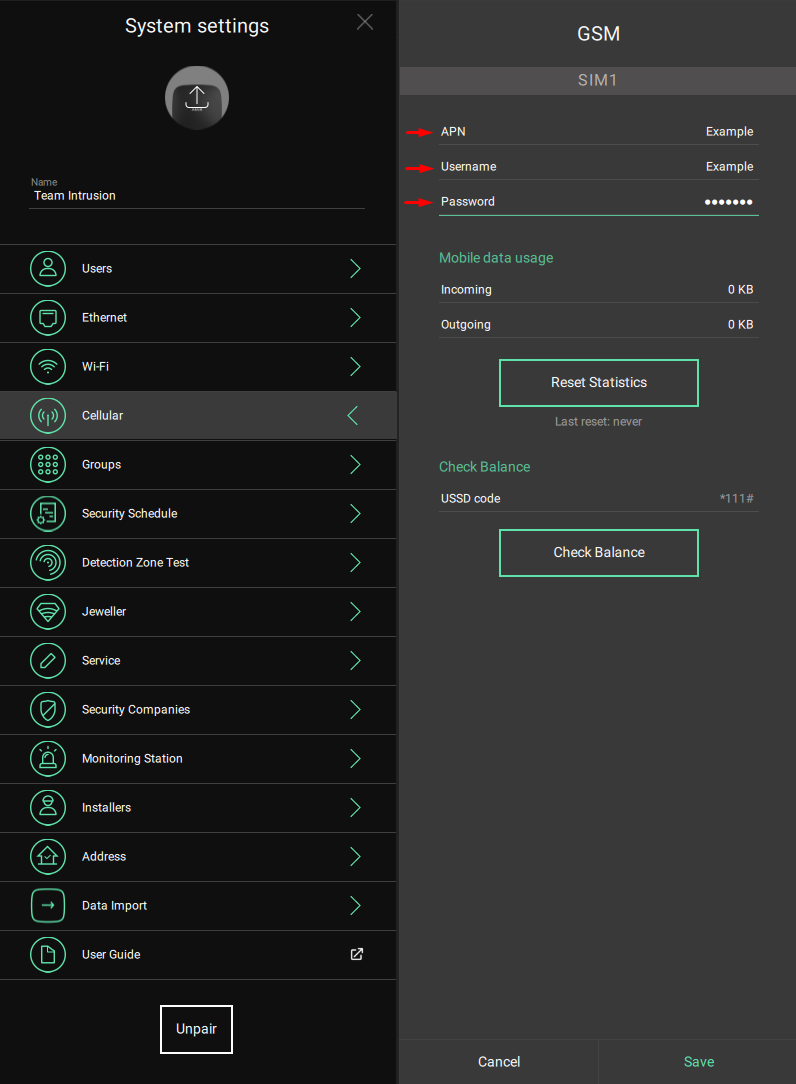Collapse the Cellular menu chevron
Screen dimensions: 796x1084
coord(353,415)
